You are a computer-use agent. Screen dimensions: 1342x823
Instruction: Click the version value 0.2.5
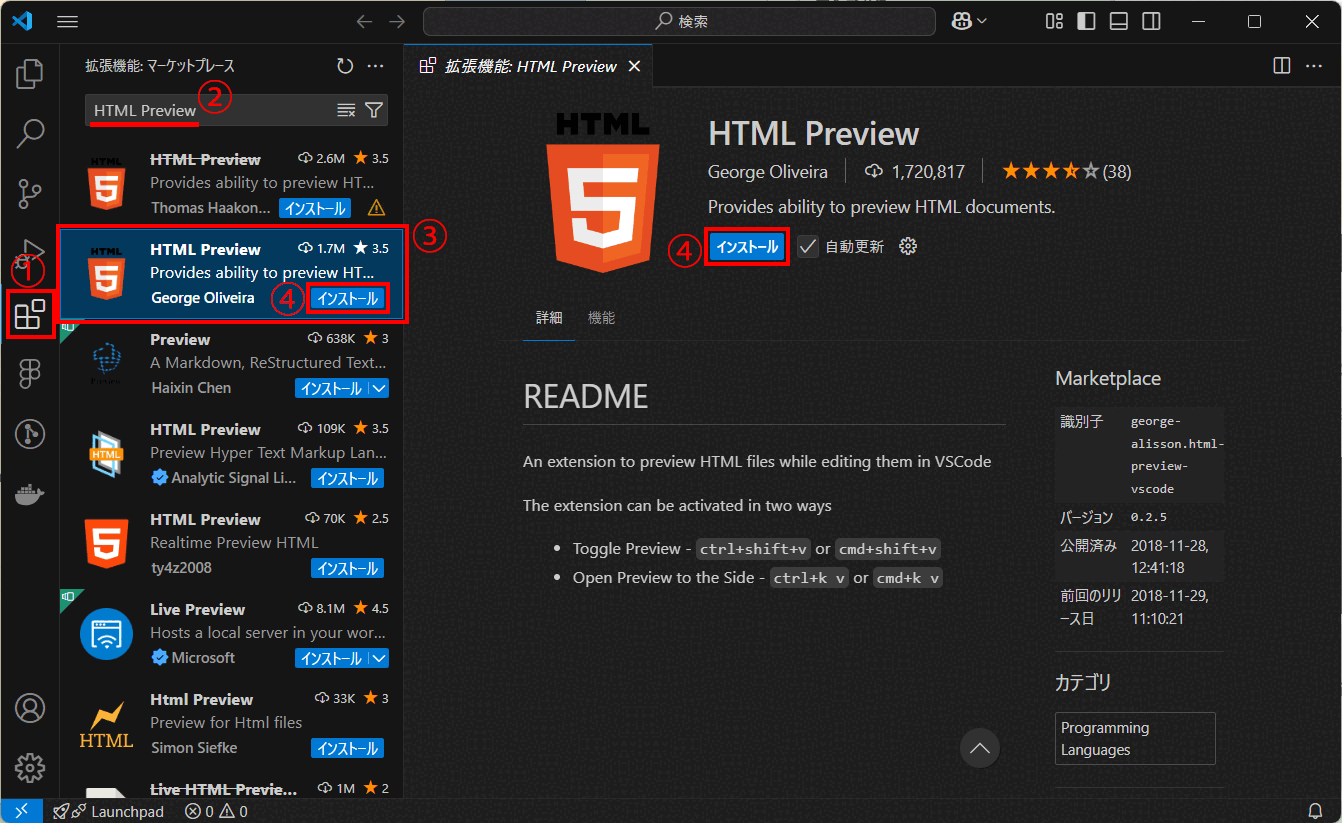tap(1149, 517)
